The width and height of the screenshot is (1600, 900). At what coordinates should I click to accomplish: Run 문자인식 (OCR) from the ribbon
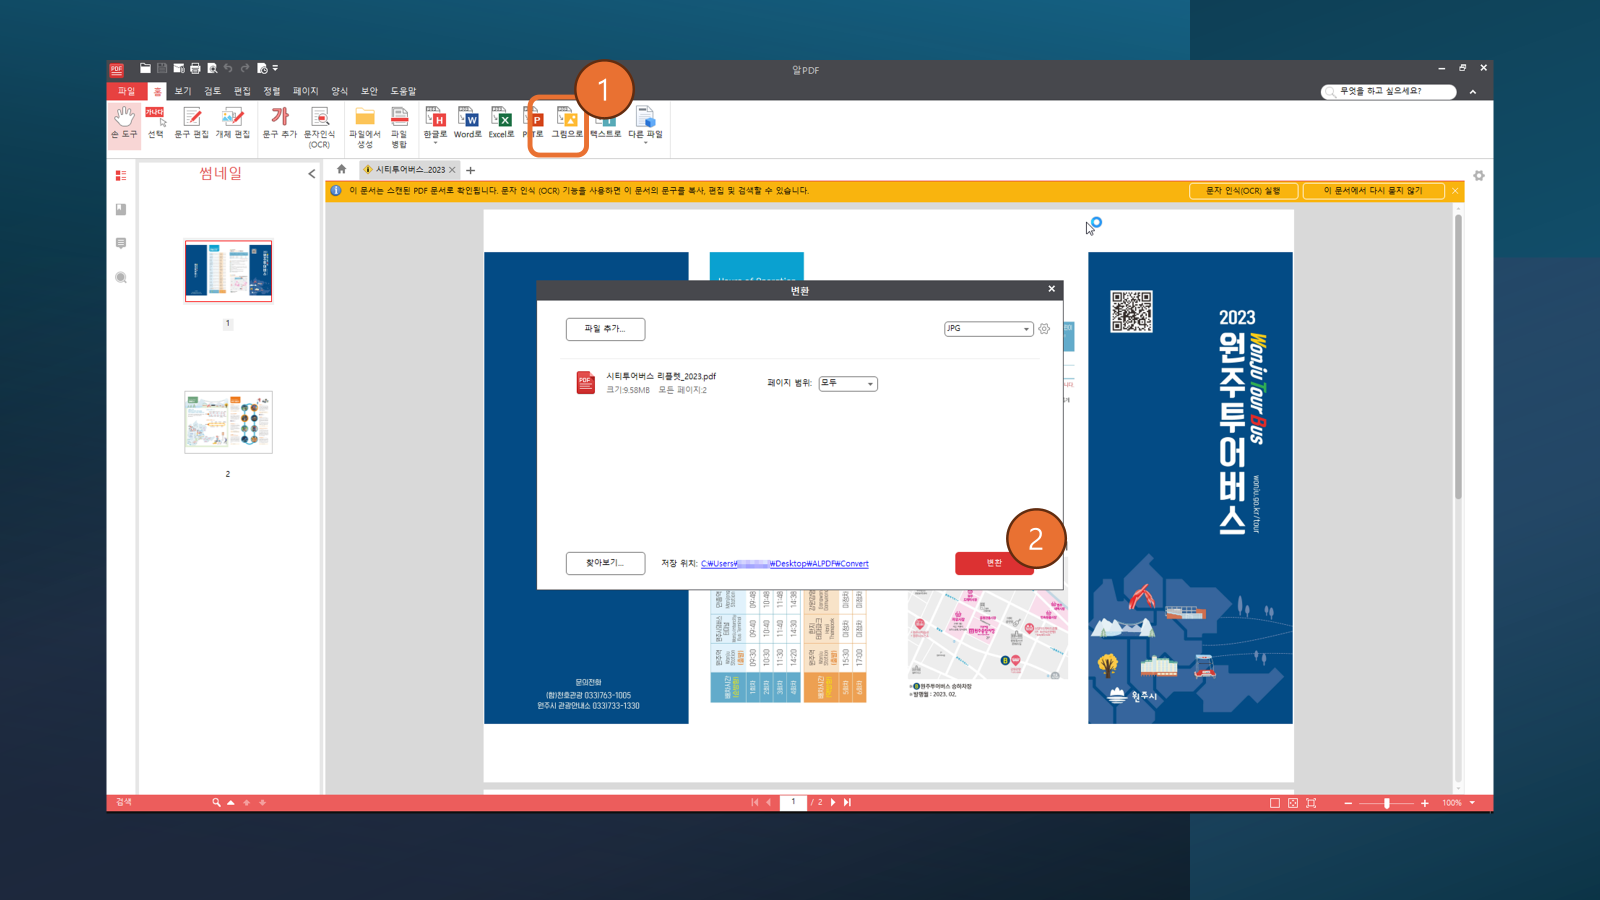pos(319,127)
